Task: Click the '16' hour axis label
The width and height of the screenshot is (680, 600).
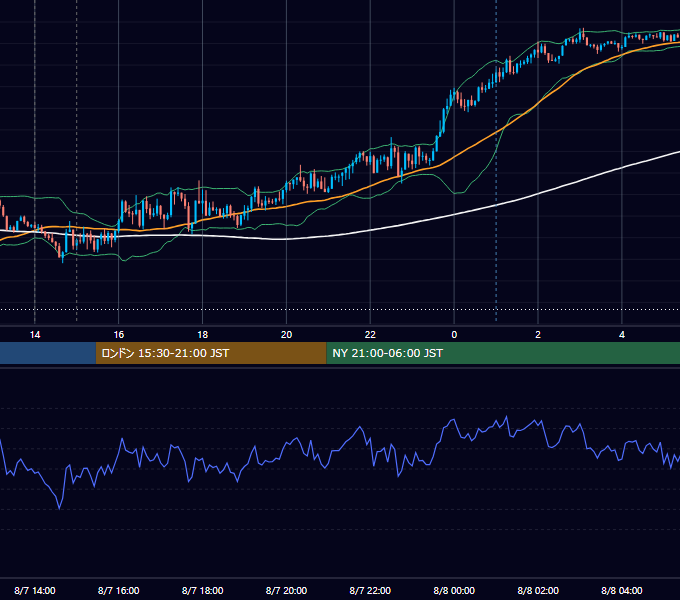Action: (x=119, y=335)
